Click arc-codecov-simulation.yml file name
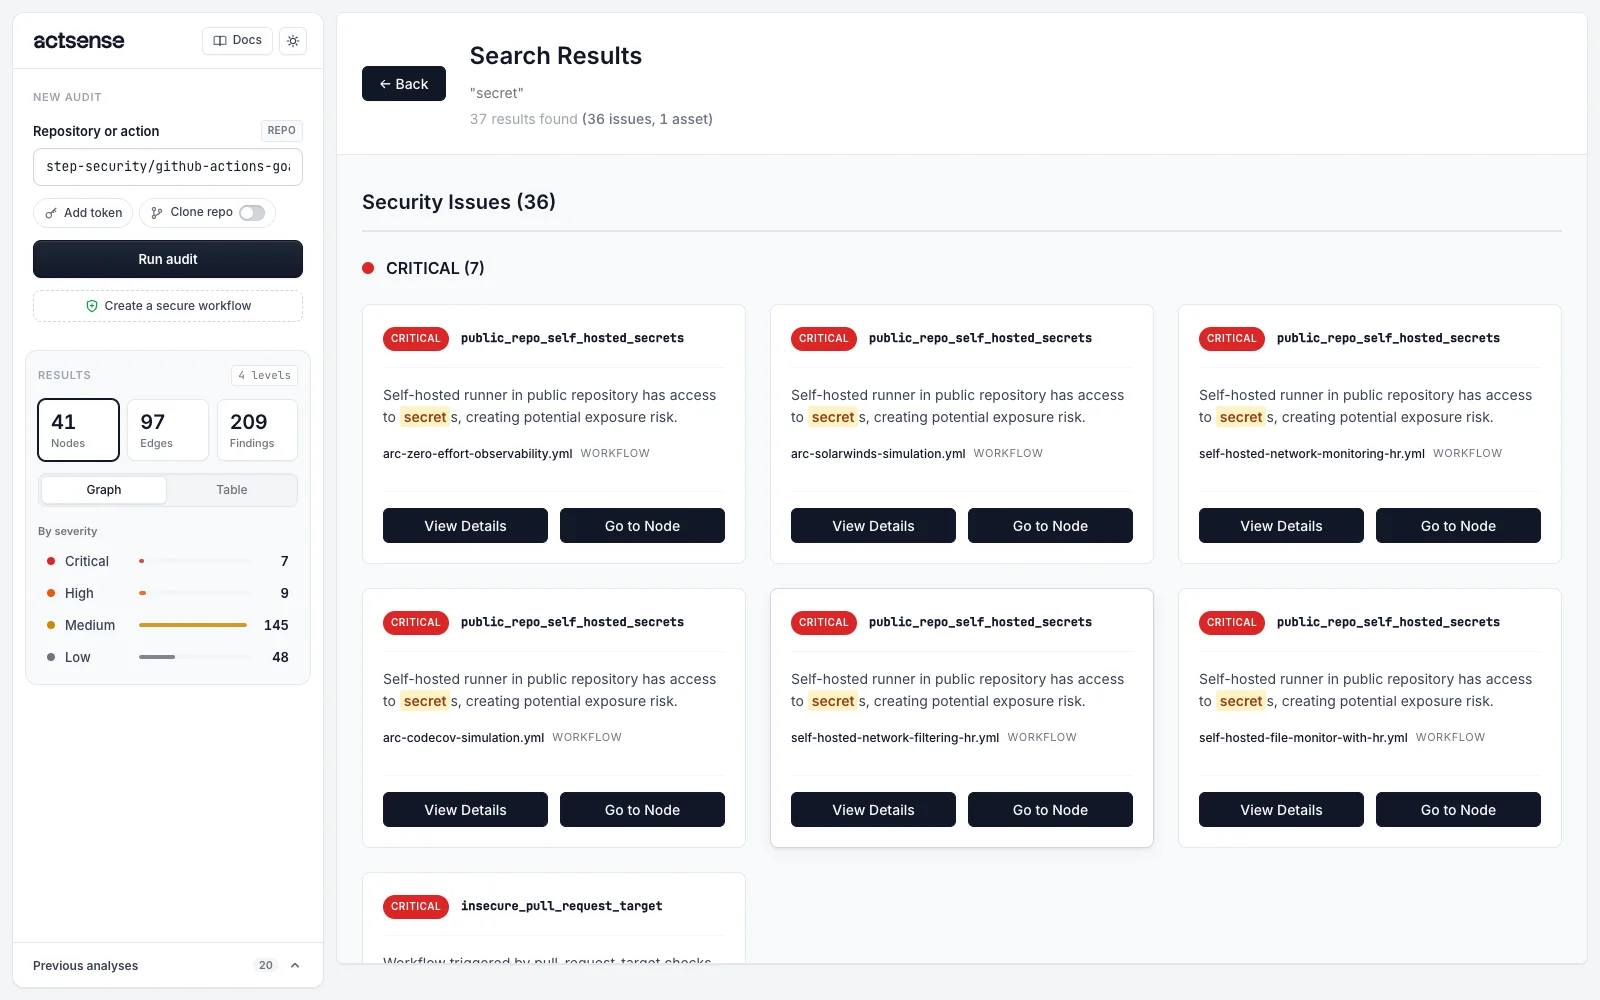This screenshot has height=1000, width=1600. pyautogui.click(x=463, y=738)
